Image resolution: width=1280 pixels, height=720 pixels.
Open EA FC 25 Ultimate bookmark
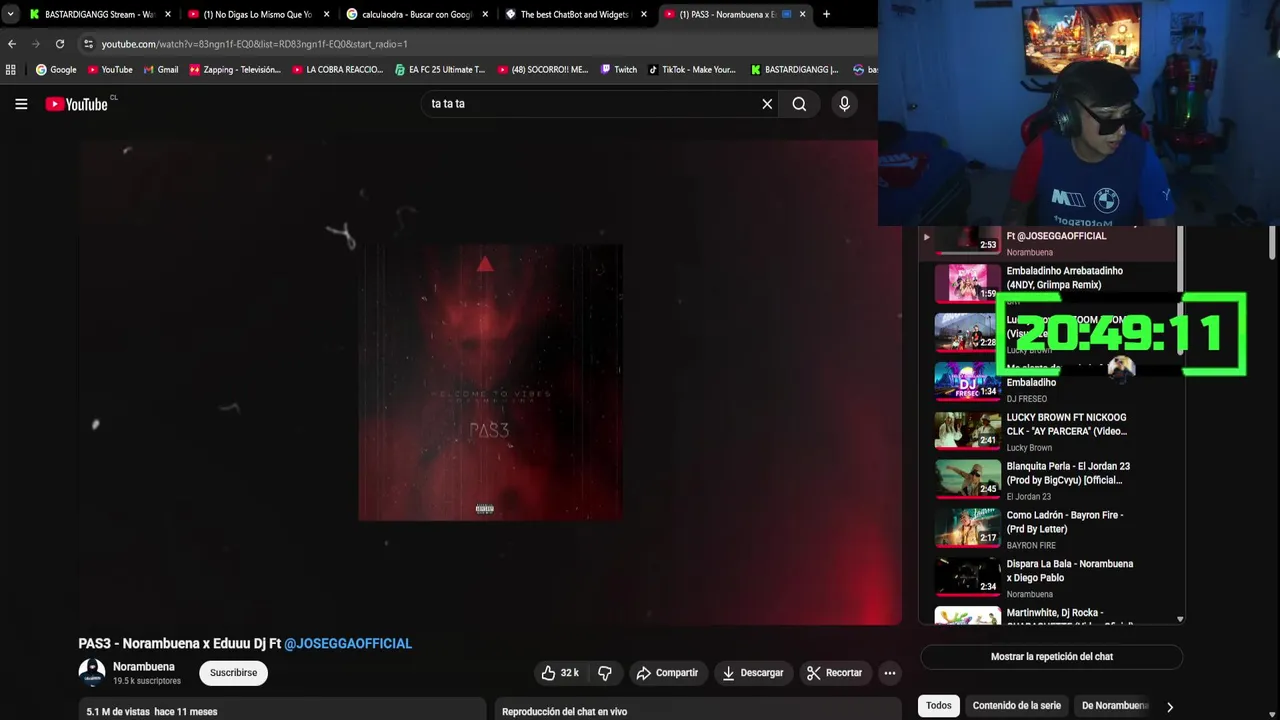point(440,70)
